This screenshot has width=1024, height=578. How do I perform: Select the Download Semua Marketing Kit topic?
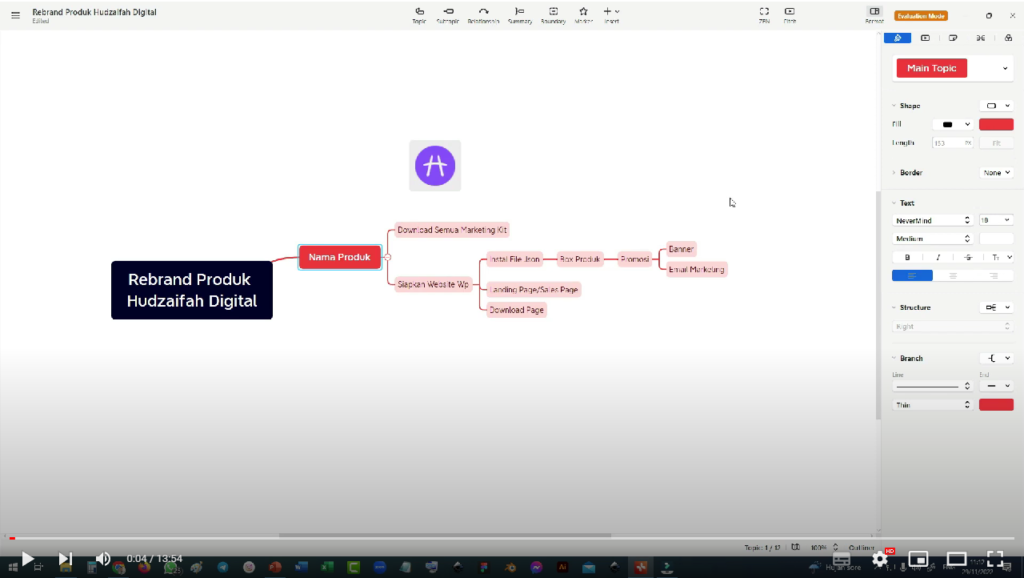coord(452,230)
